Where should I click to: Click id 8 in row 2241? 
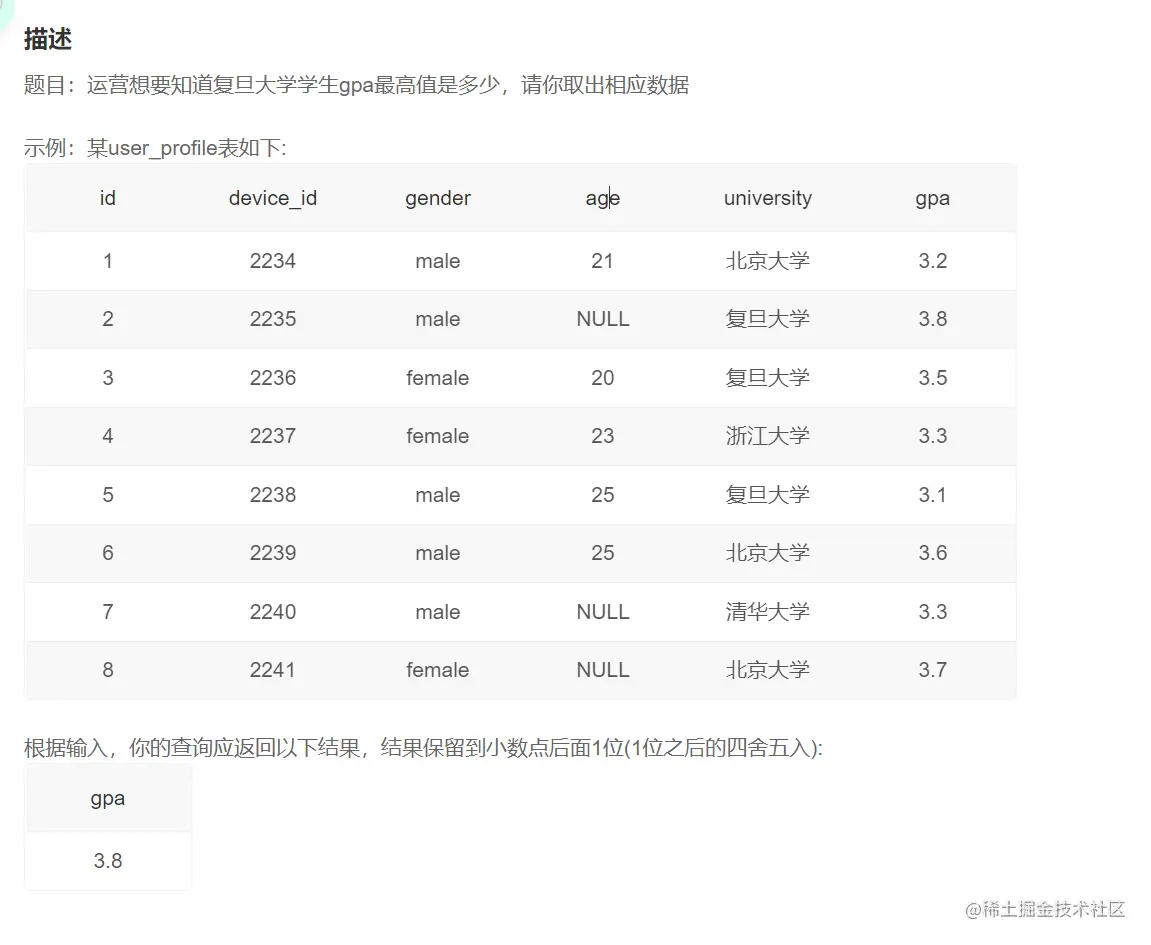click(x=108, y=670)
